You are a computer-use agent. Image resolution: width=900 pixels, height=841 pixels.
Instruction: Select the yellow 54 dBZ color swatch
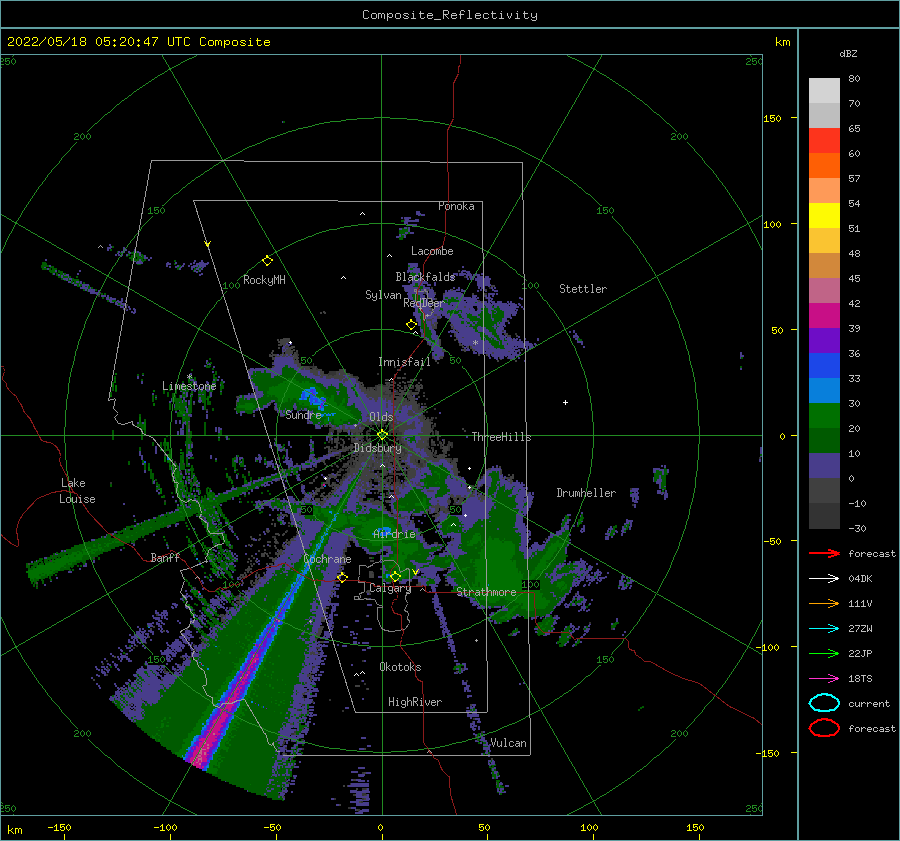point(824,215)
